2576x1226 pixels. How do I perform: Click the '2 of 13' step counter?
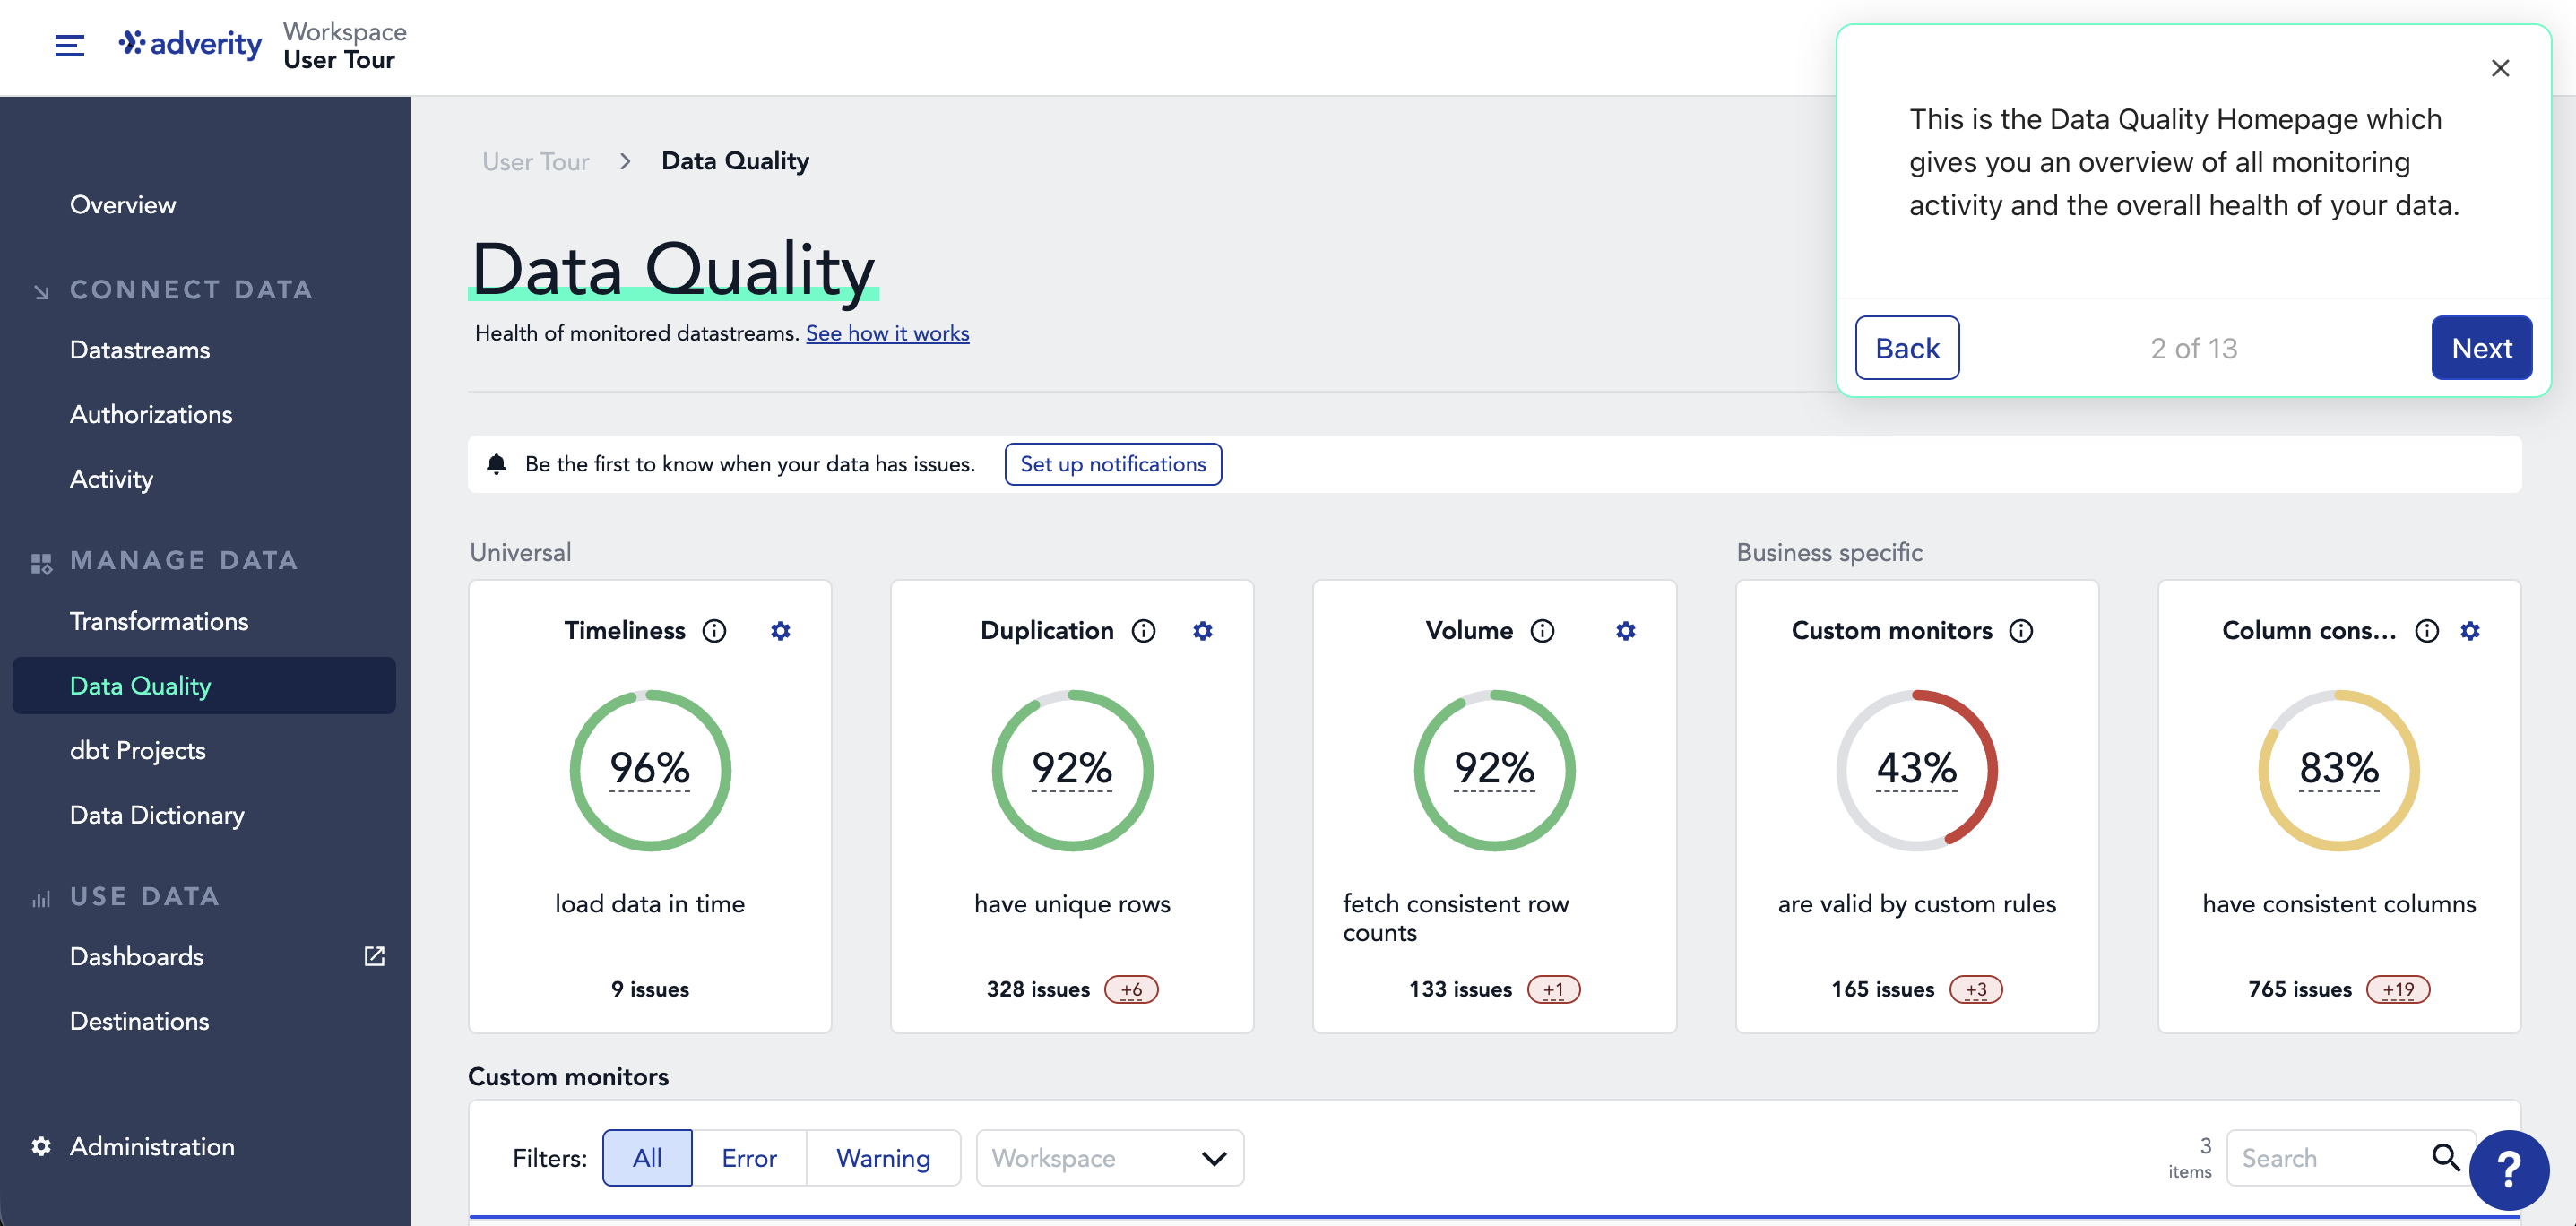tap(2194, 348)
